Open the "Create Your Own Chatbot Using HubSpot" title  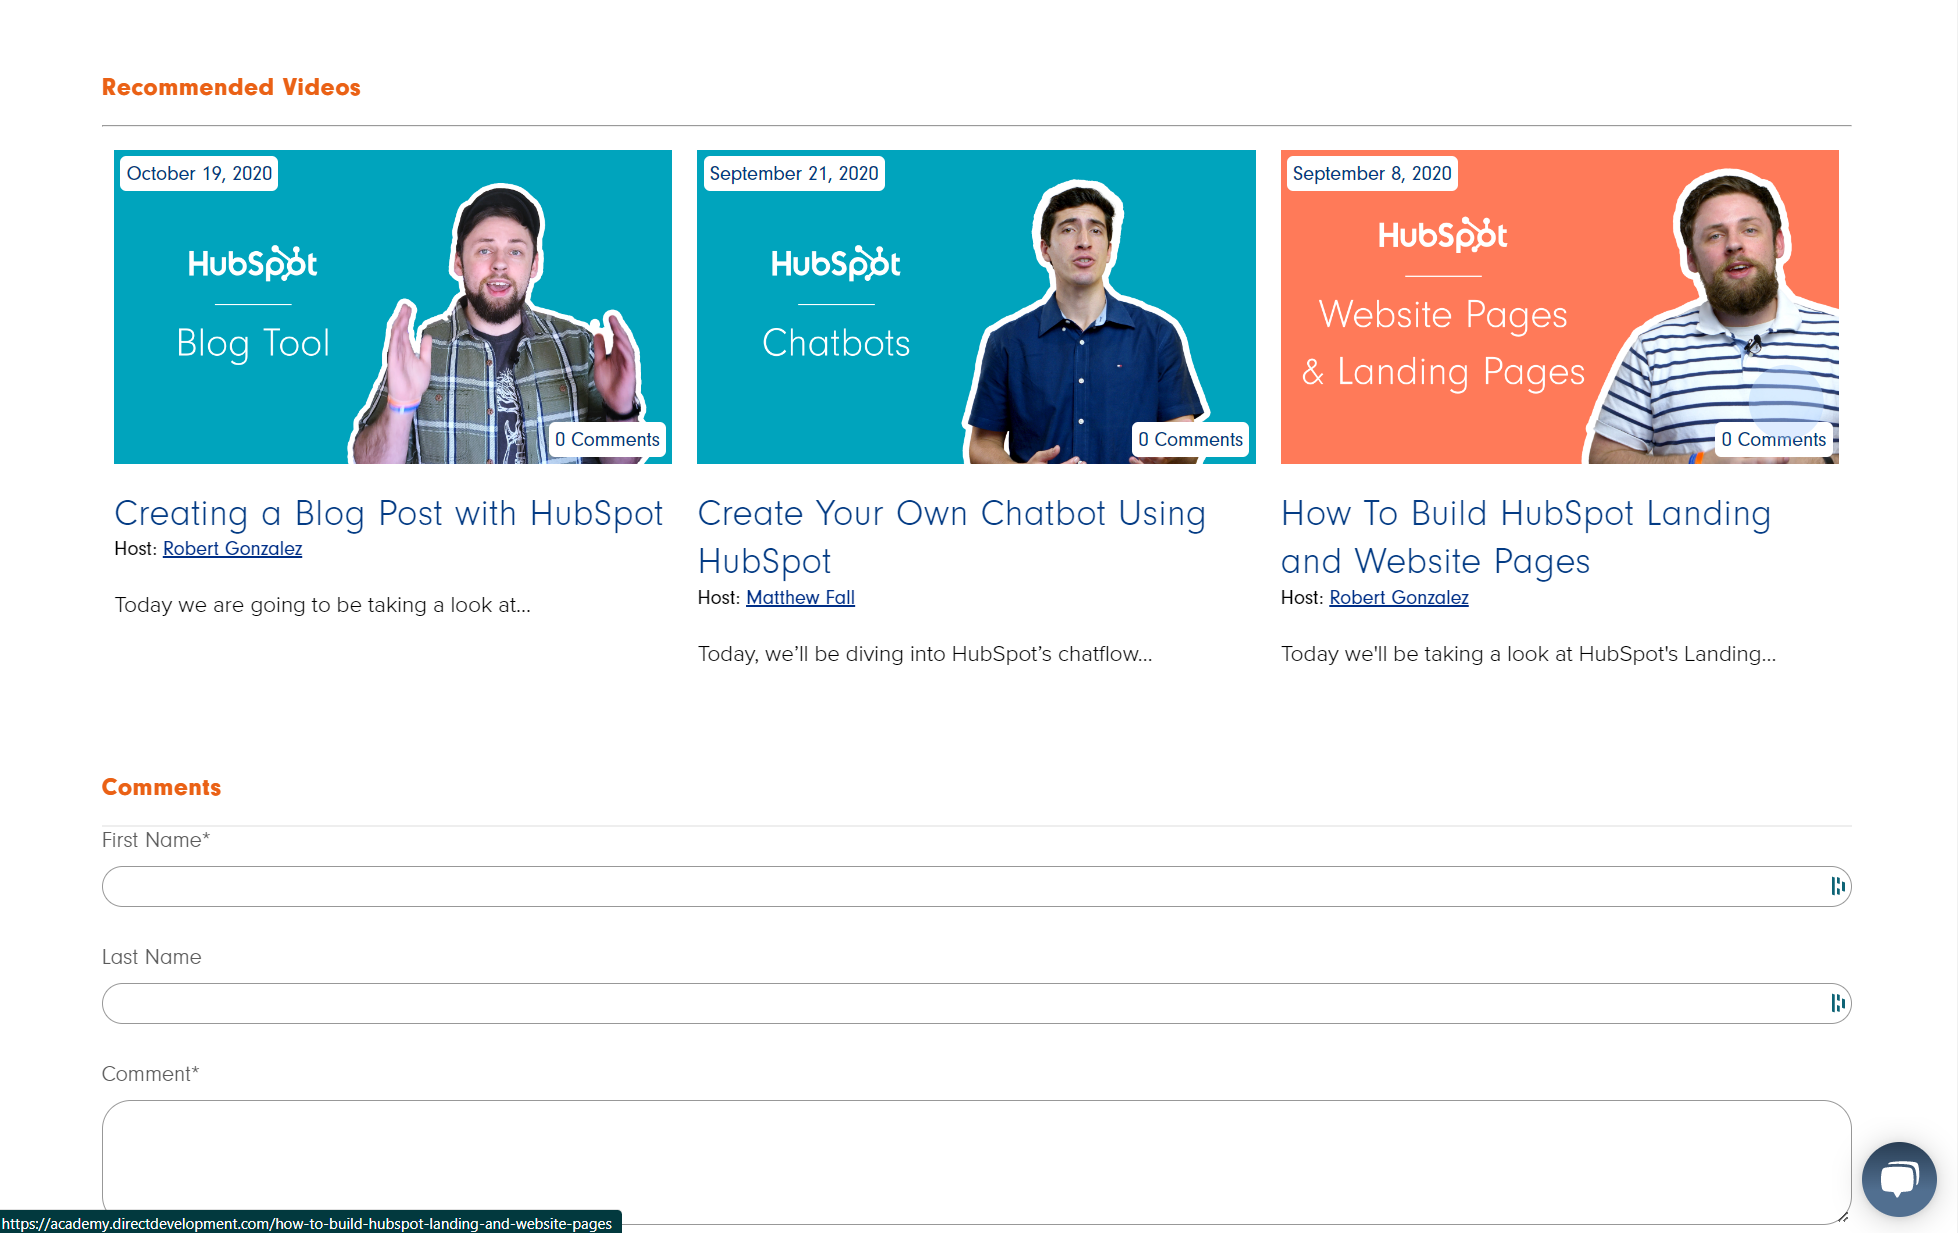pyautogui.click(x=951, y=537)
